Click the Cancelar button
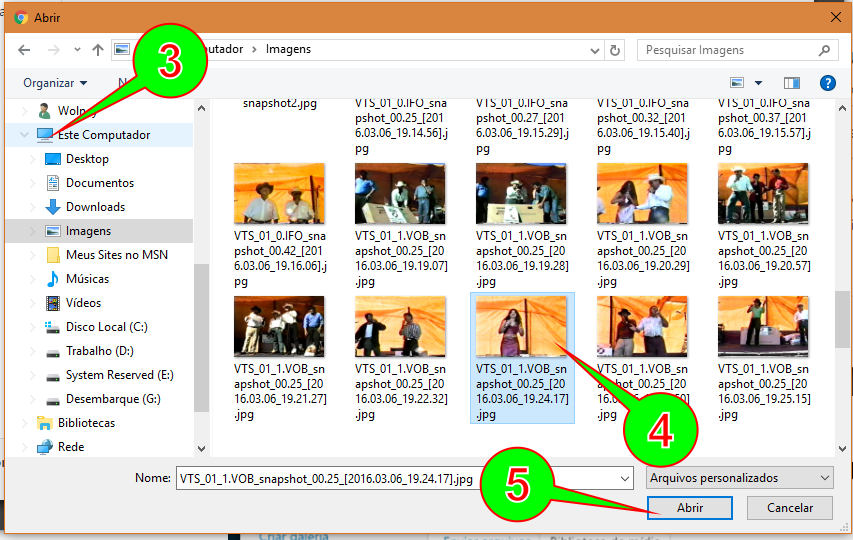The width and height of the screenshot is (853, 540). click(x=789, y=507)
